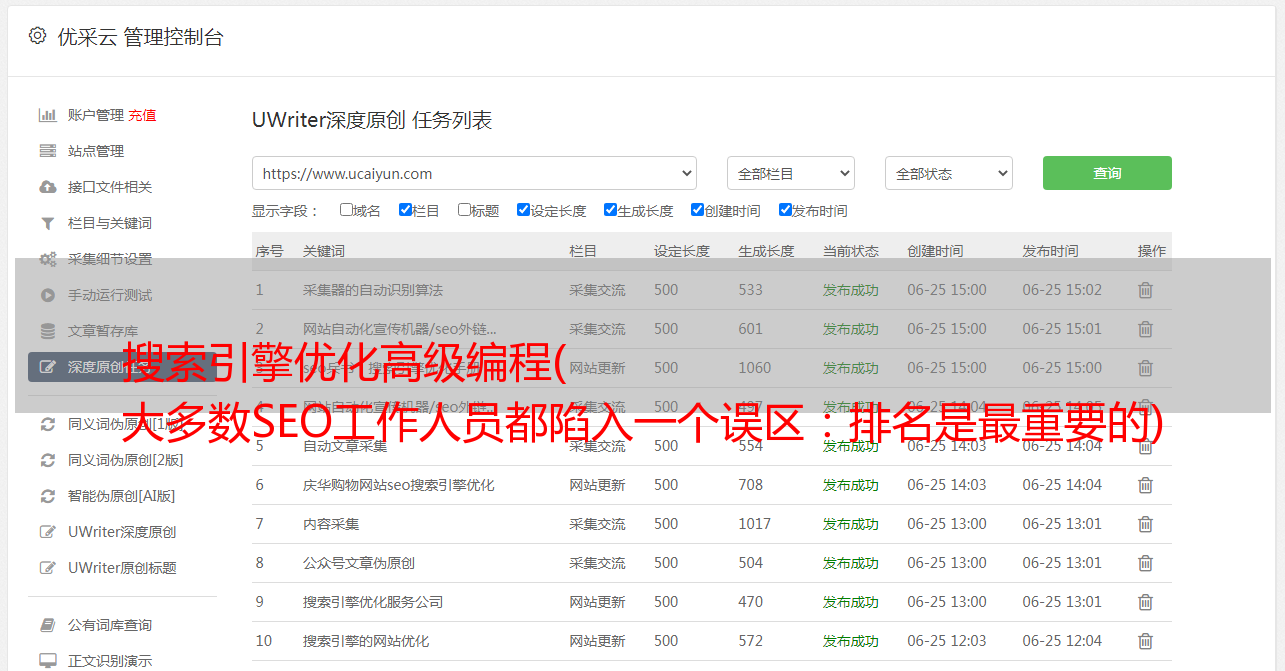Delete row 1 task 采集器的自动识别算法
Image resolution: width=1285 pixels, height=671 pixels.
click(1145, 290)
